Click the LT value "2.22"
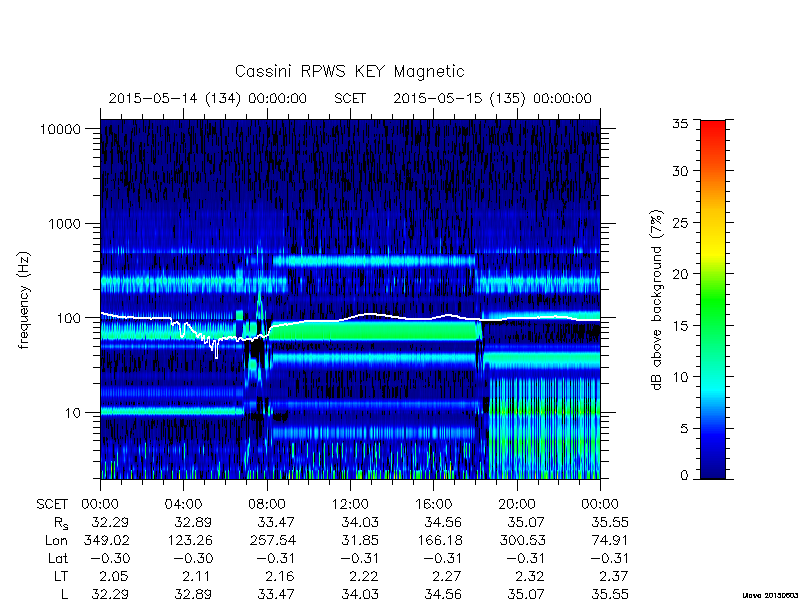800x600 pixels. [364, 577]
